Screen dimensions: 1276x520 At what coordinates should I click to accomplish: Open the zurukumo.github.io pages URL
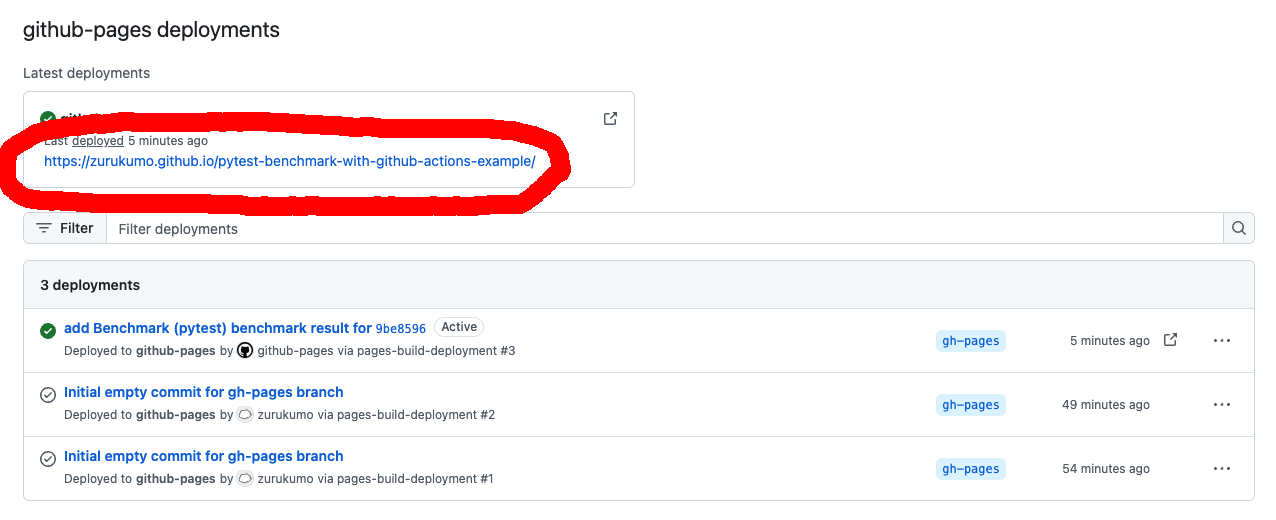[290, 160]
